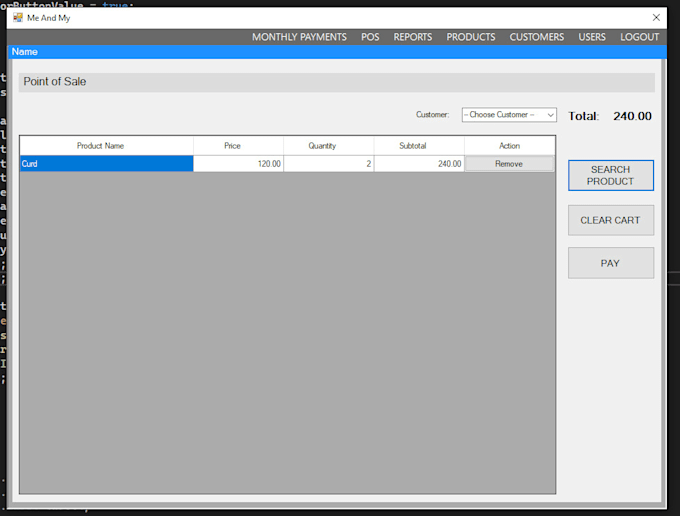Go to the POS menu item
680x516 pixels.
(370, 37)
